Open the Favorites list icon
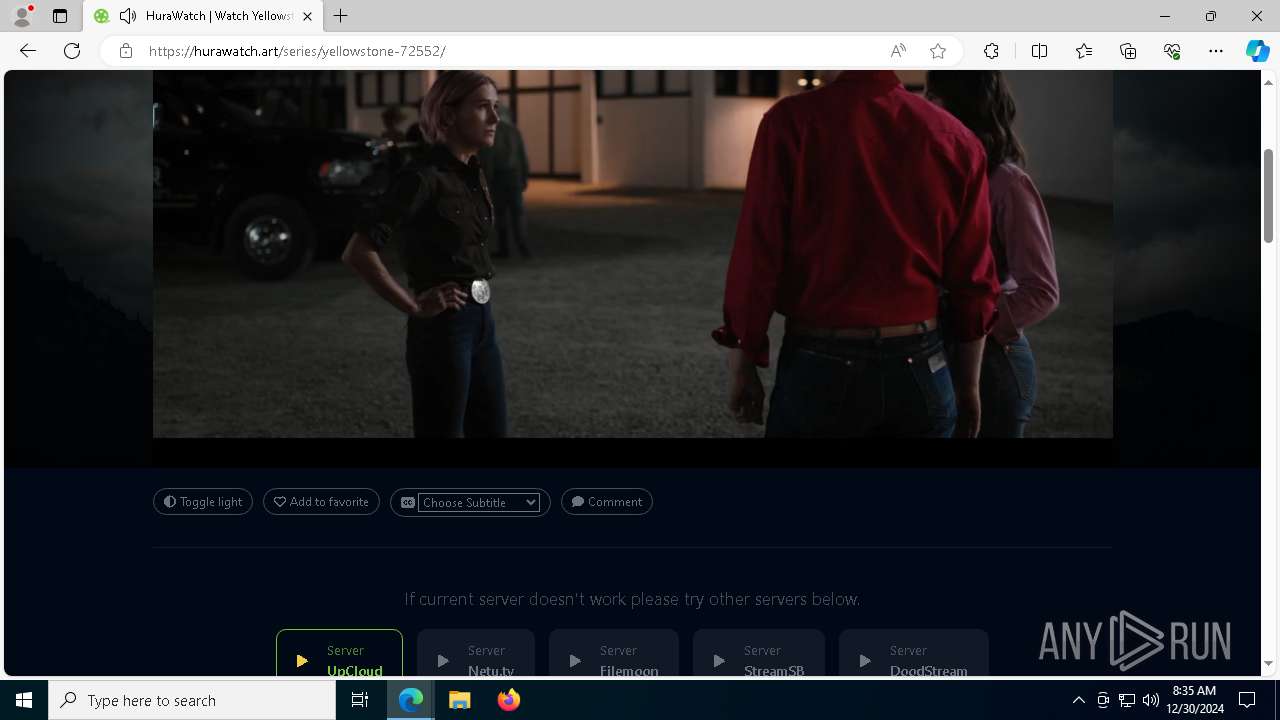Image resolution: width=1280 pixels, height=720 pixels. tap(1084, 51)
